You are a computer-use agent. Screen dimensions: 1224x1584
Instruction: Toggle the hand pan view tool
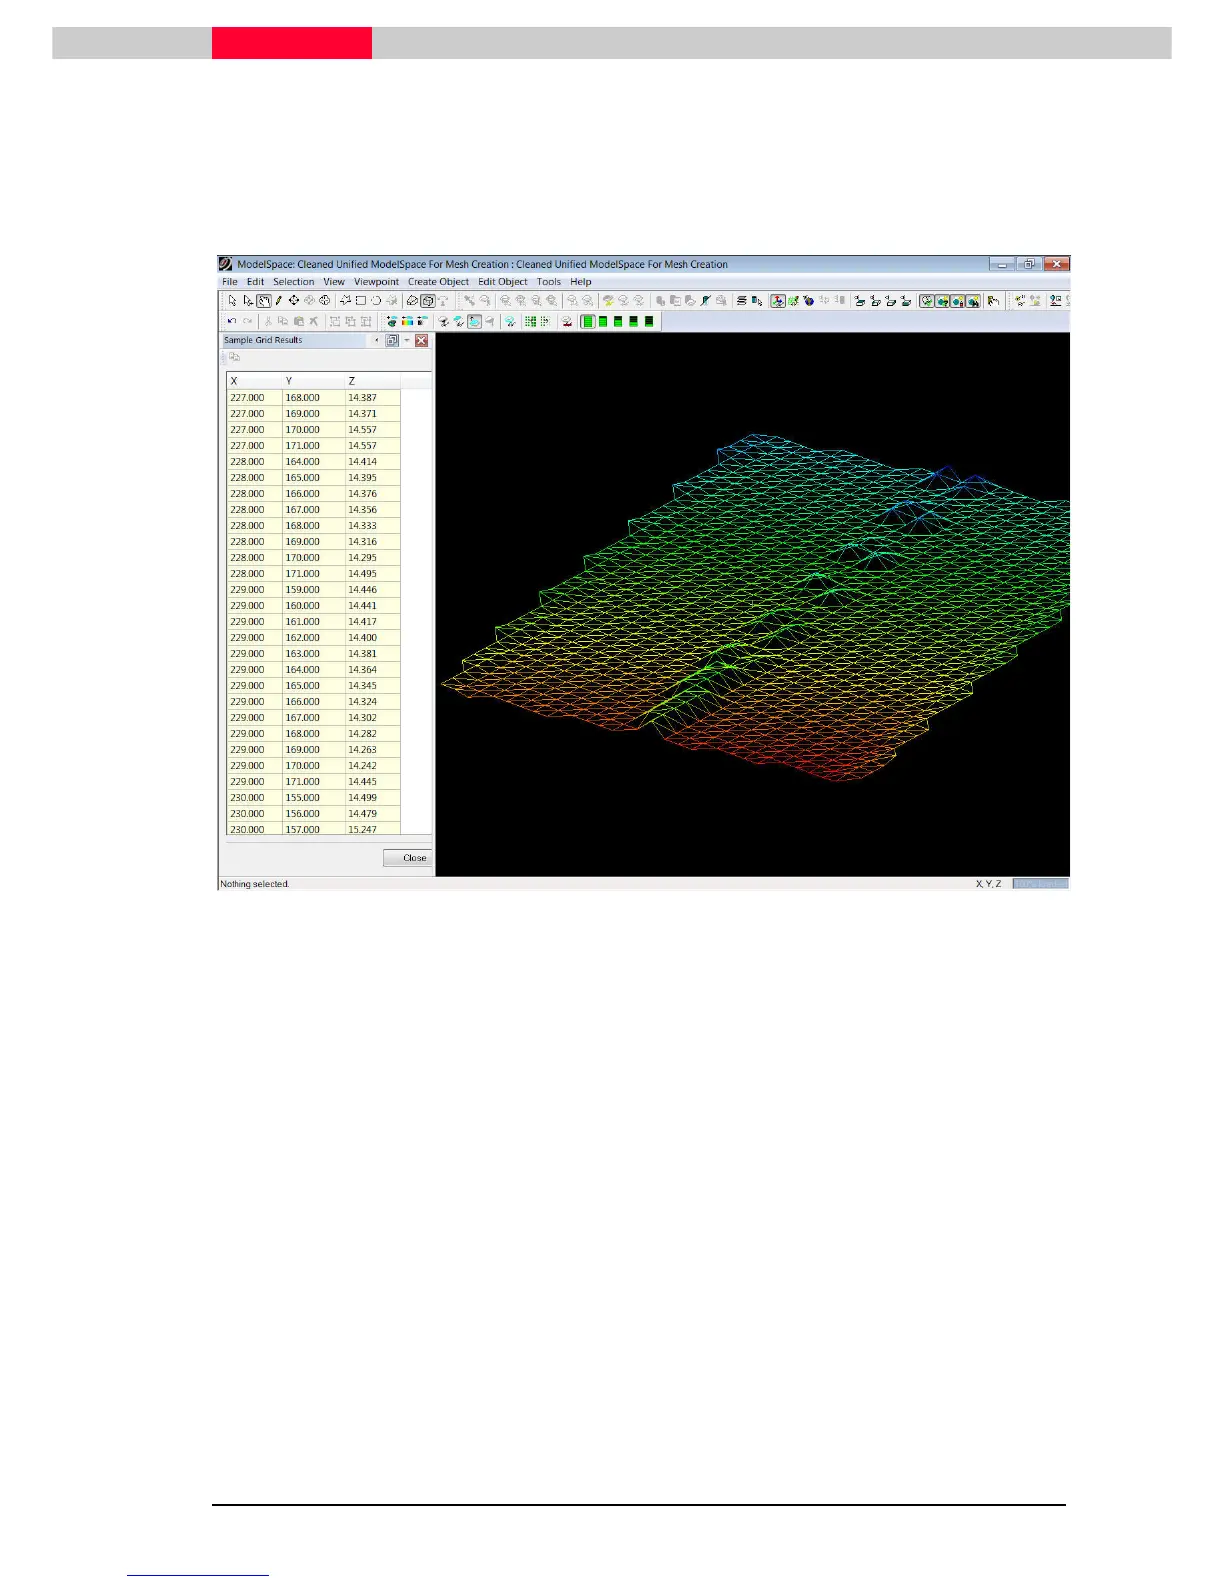(x=264, y=300)
